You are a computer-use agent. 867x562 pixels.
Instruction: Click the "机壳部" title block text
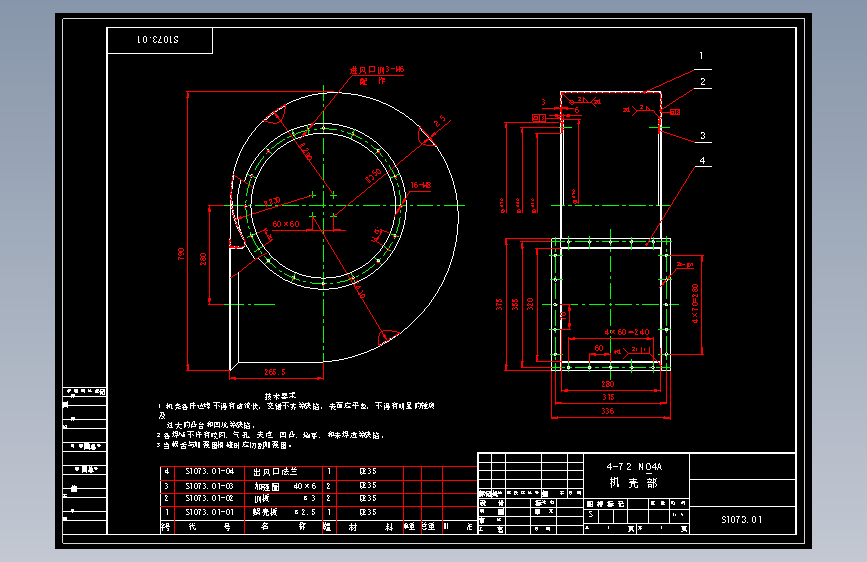click(634, 483)
